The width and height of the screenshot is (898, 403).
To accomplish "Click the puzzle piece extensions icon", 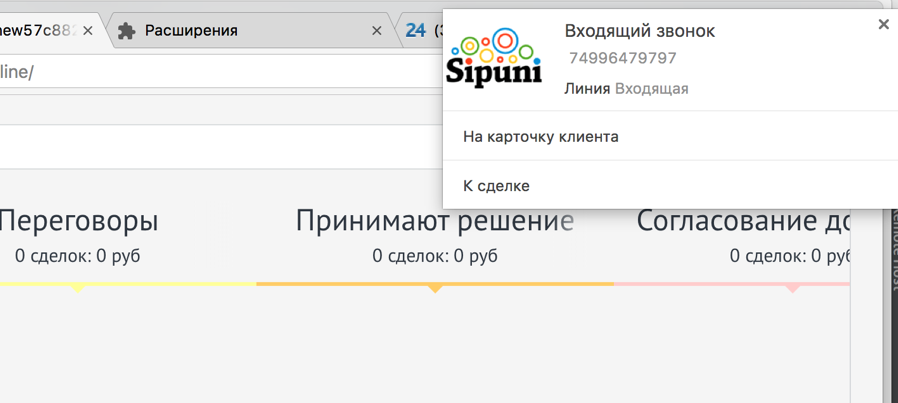I will tap(127, 31).
